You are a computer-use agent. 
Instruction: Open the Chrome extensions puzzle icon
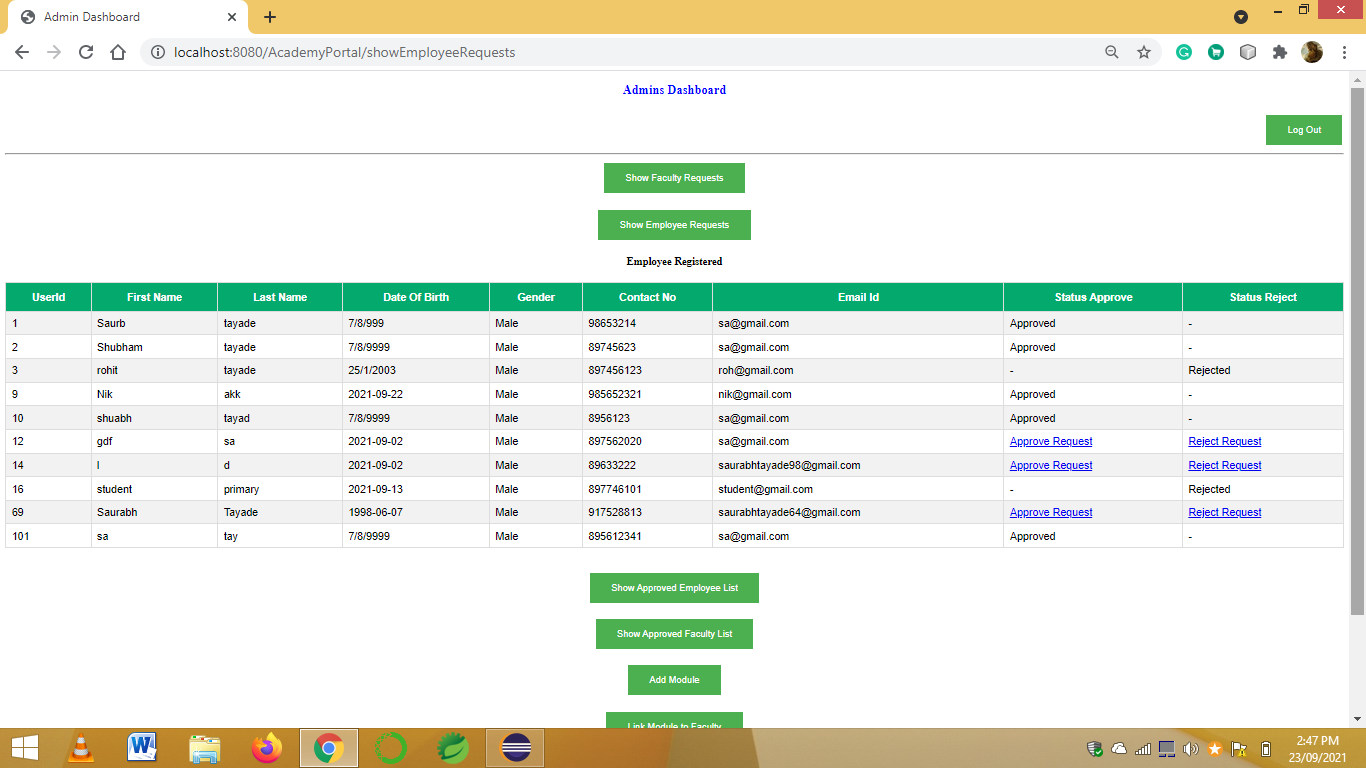(x=1280, y=52)
